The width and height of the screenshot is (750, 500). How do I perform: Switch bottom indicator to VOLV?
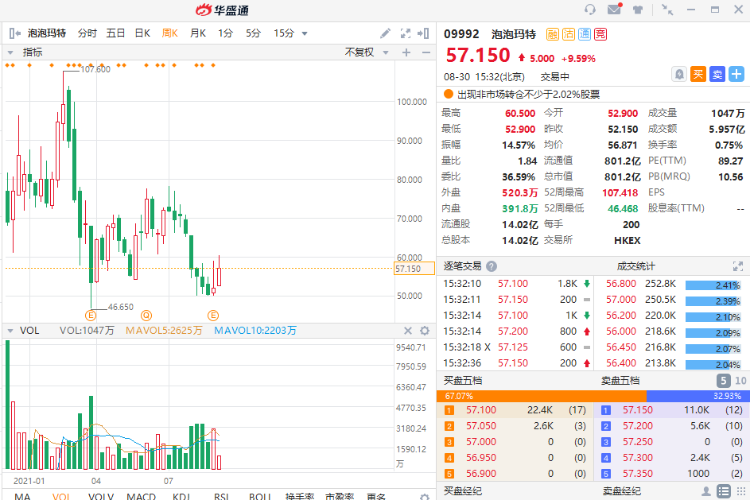[101, 496]
